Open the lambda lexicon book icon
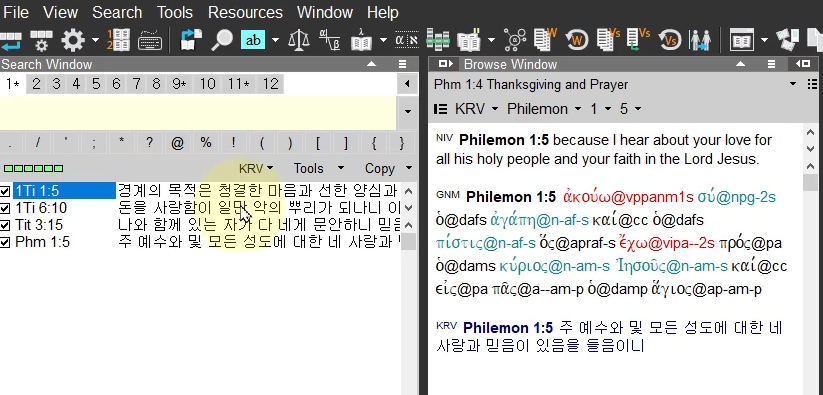This screenshot has height=395, width=823. (x=362, y=40)
